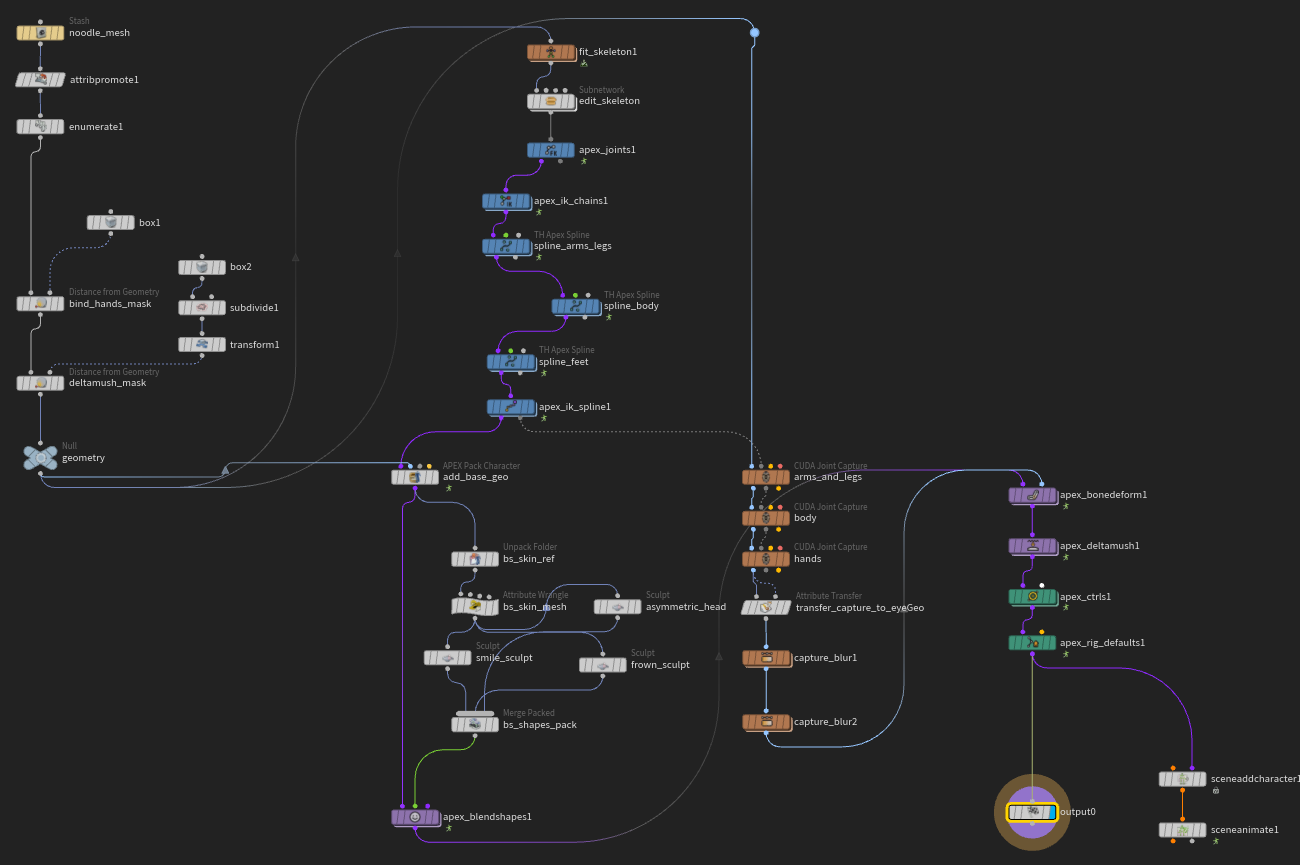This screenshot has width=1300, height=865.
Task: Select the bs_skin_ref Unpack Folder node icon
Action: coord(475,559)
